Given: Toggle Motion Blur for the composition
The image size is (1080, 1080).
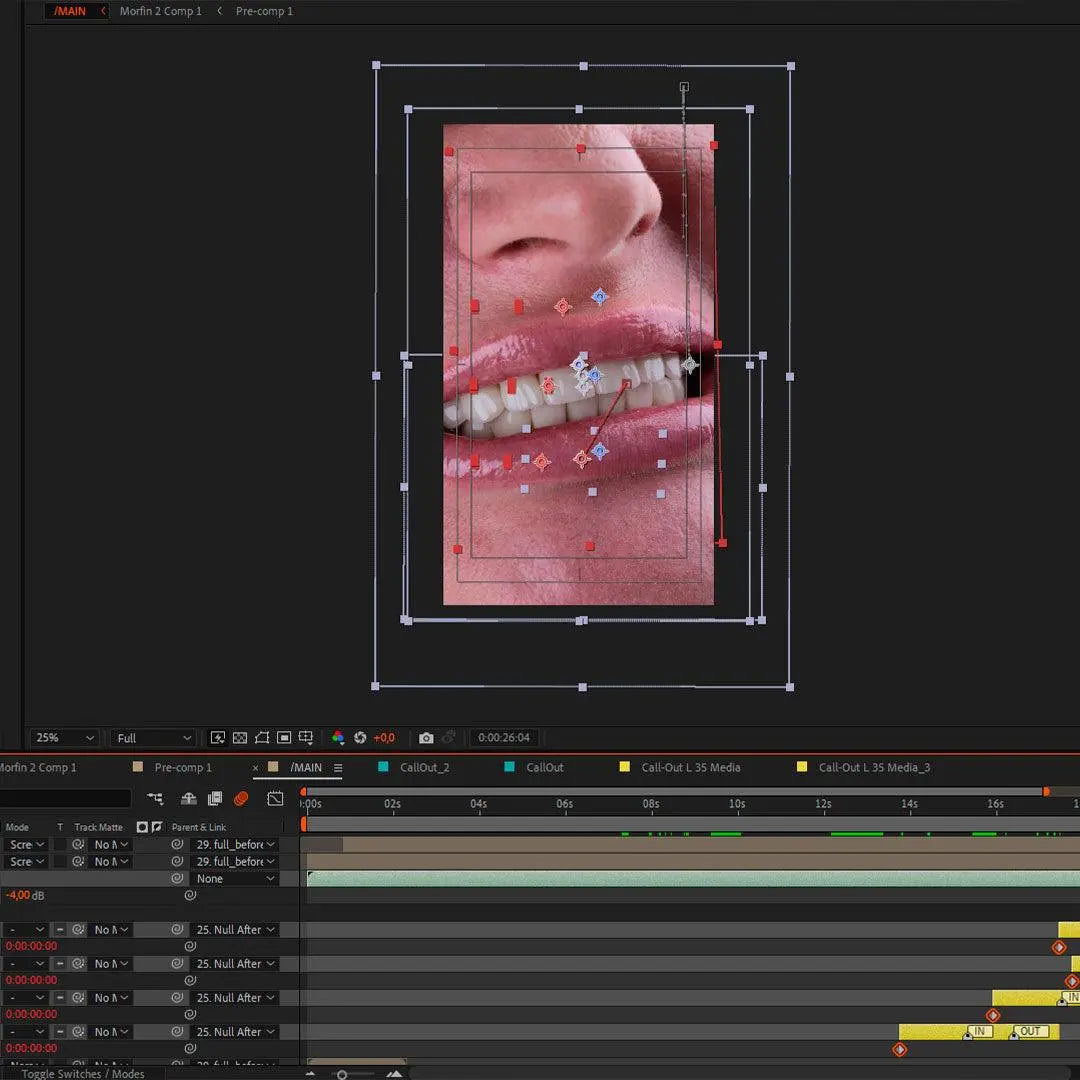Looking at the screenshot, I should (241, 798).
